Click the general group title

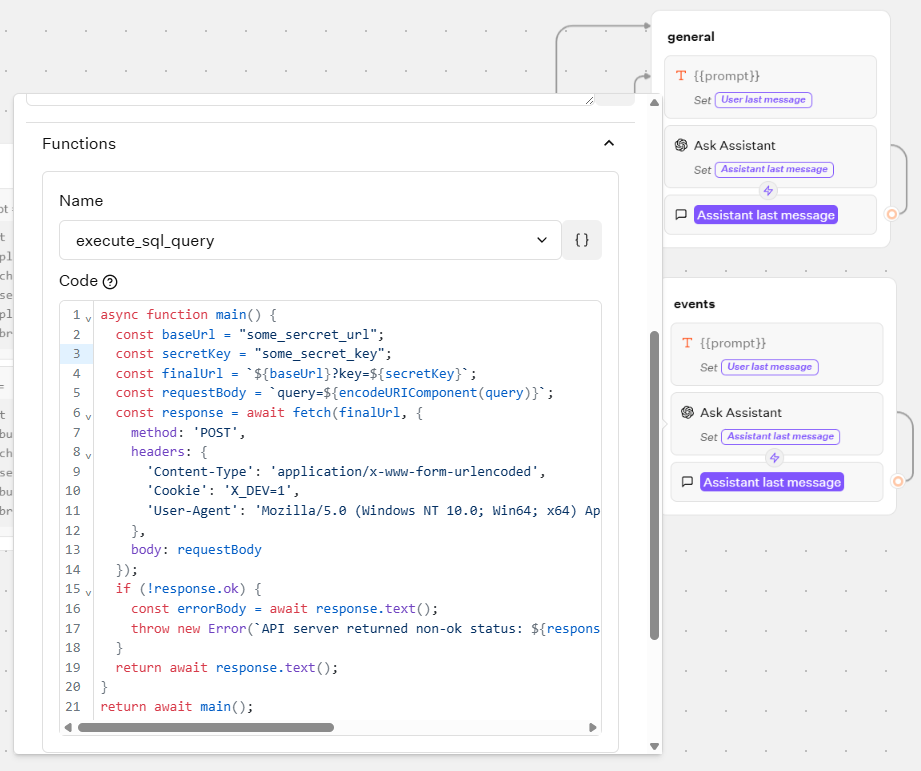691,37
